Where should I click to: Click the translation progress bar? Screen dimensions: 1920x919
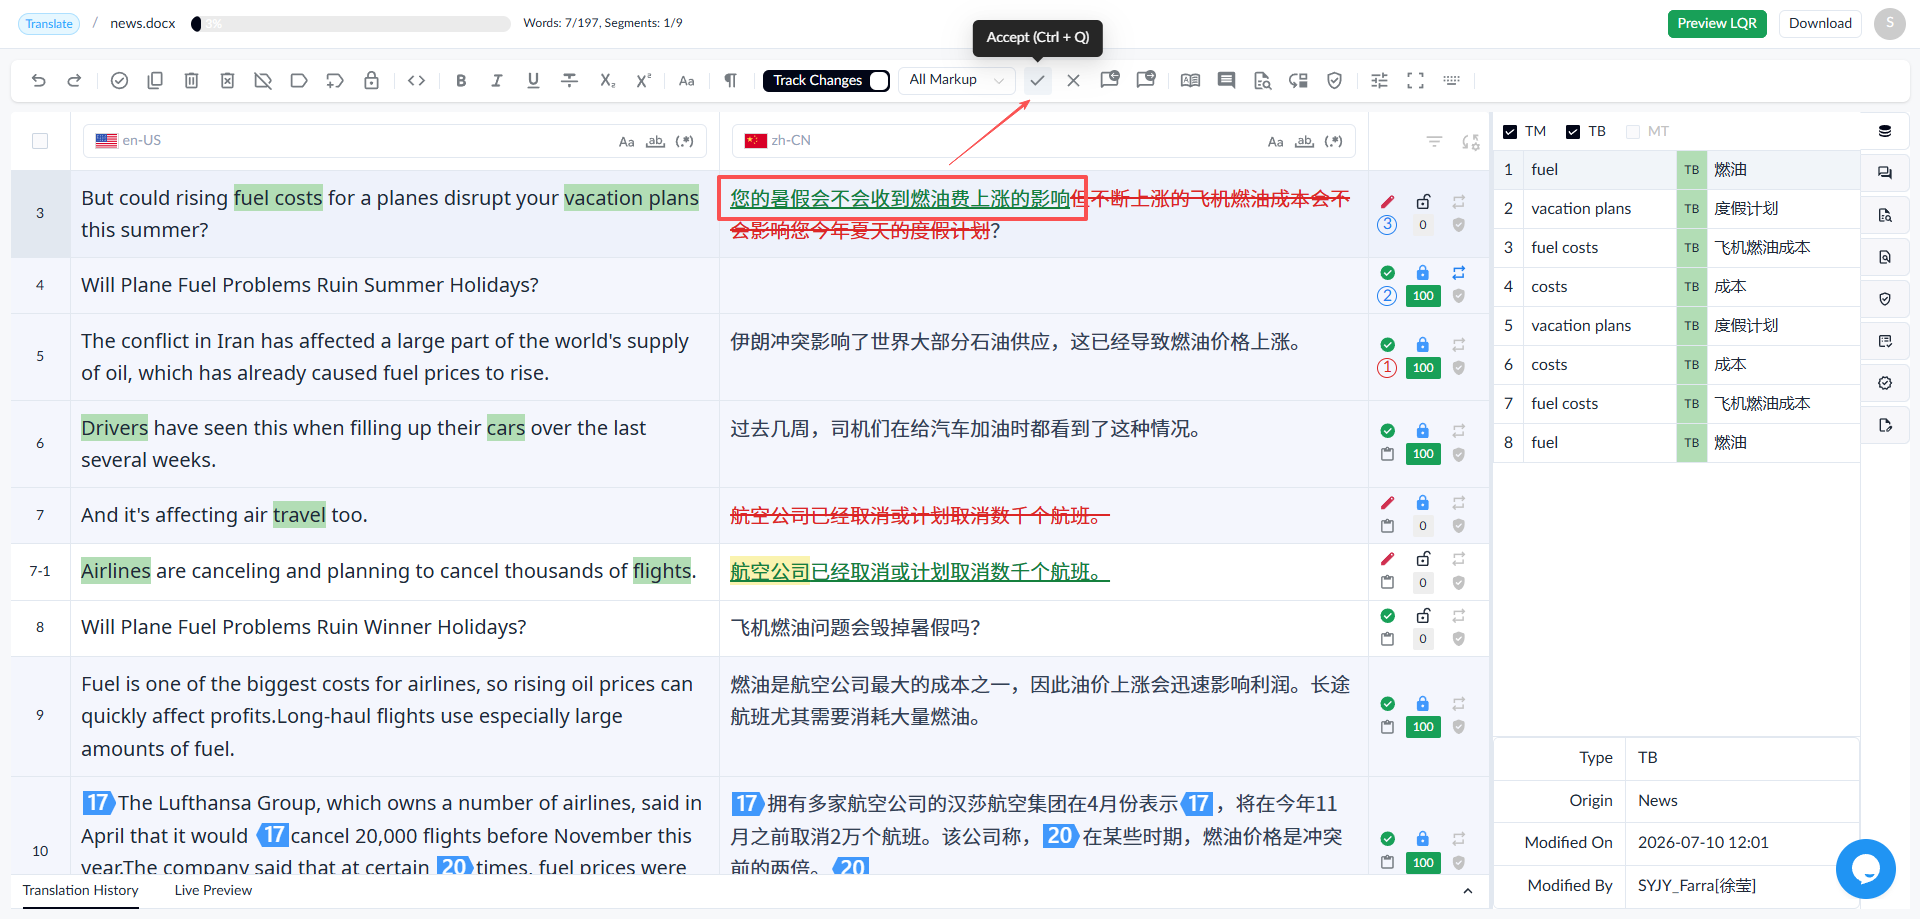tap(351, 24)
